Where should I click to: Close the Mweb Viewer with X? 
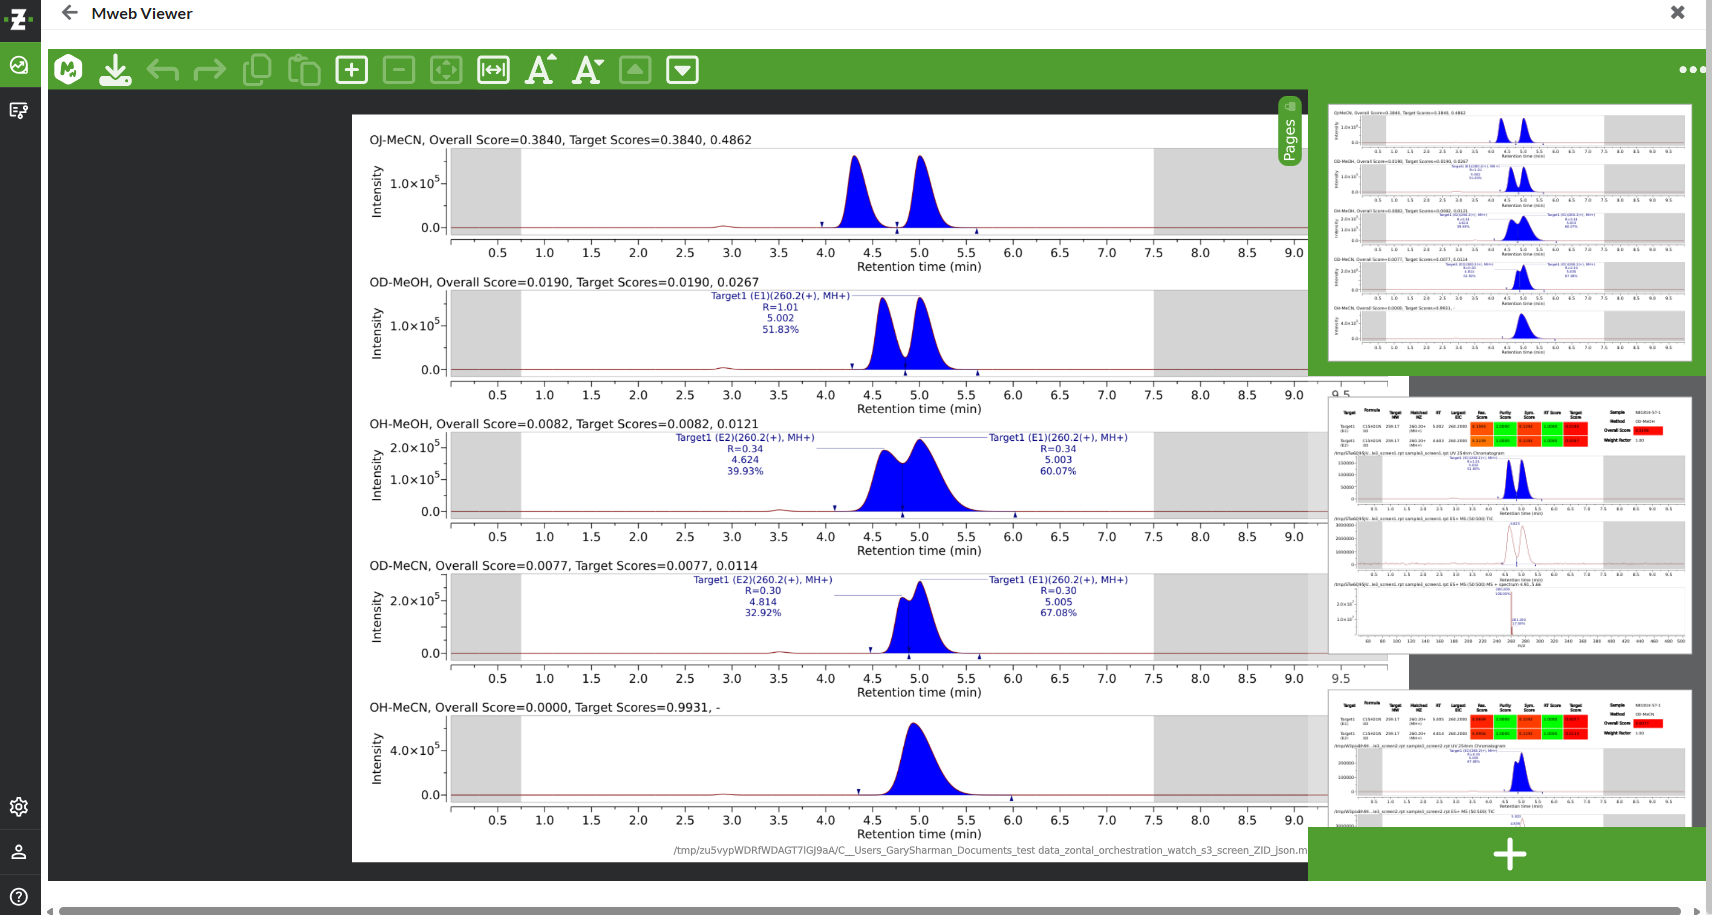pos(1677,12)
